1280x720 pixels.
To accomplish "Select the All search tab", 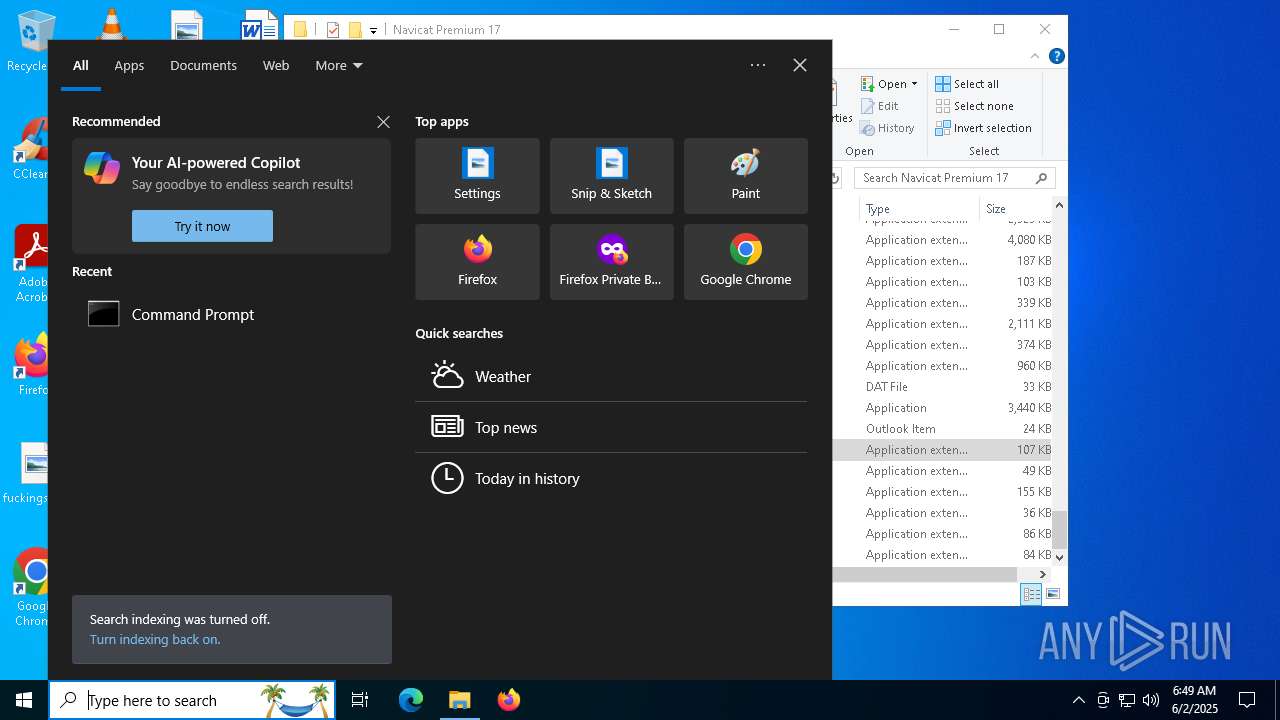I will tap(81, 65).
